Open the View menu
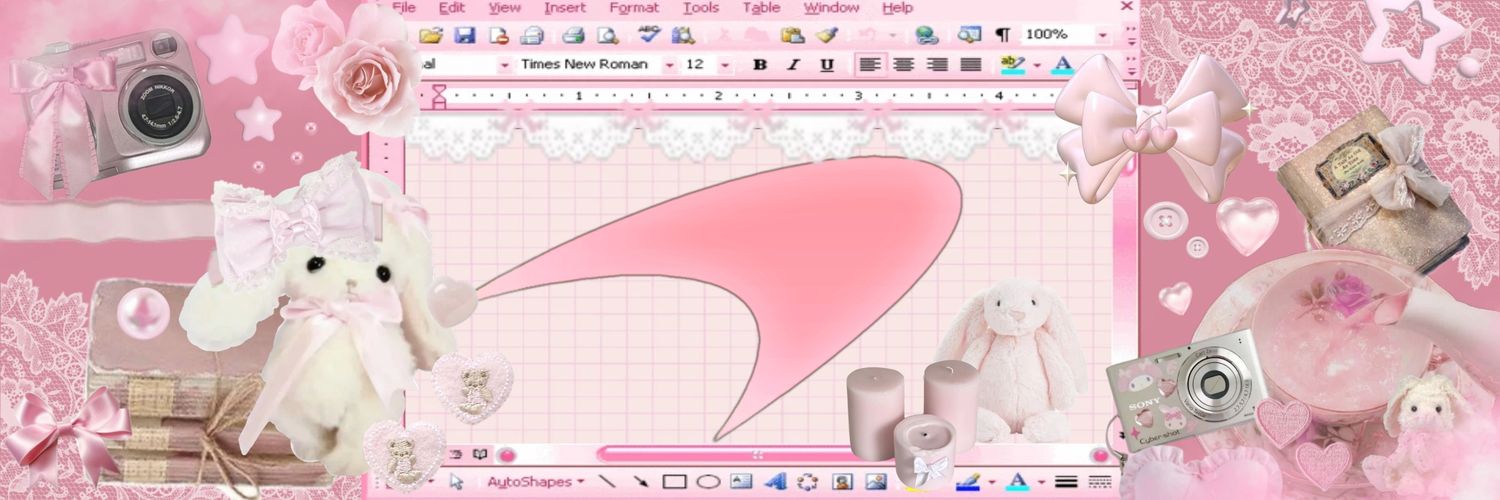Viewport: 1500px width, 500px height. pyautogui.click(x=505, y=8)
